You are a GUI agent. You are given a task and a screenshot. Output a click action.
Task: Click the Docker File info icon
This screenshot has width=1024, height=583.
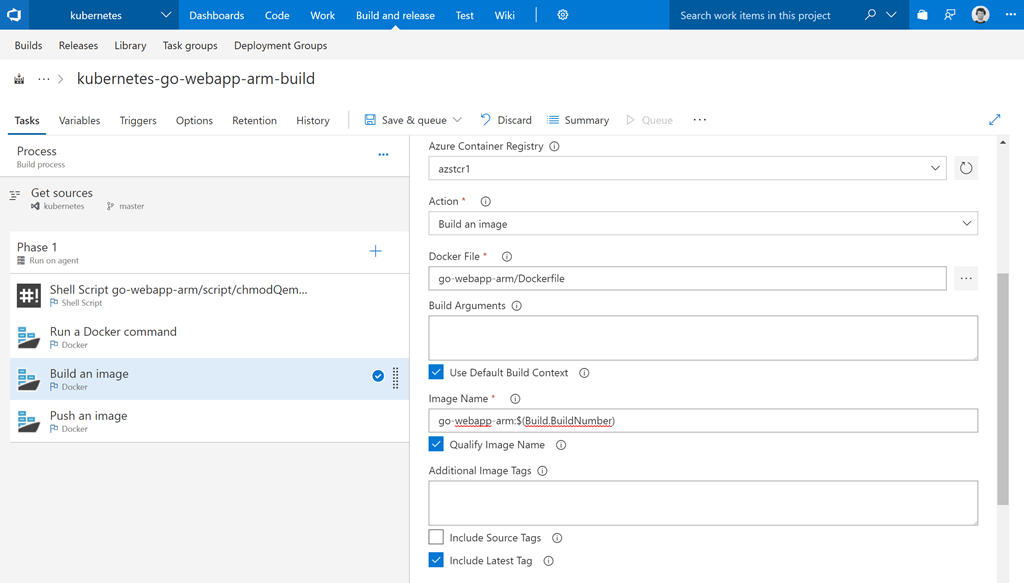[x=507, y=257]
